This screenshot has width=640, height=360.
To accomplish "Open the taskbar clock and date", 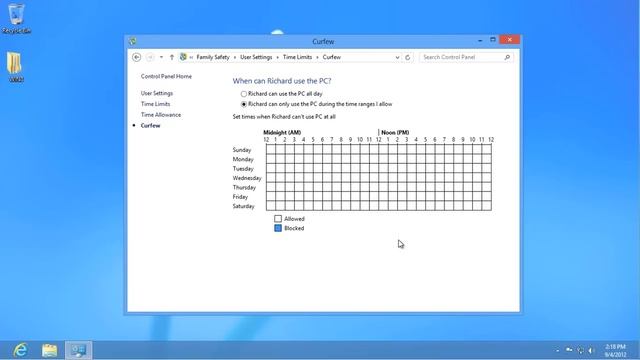I will pos(616,351).
